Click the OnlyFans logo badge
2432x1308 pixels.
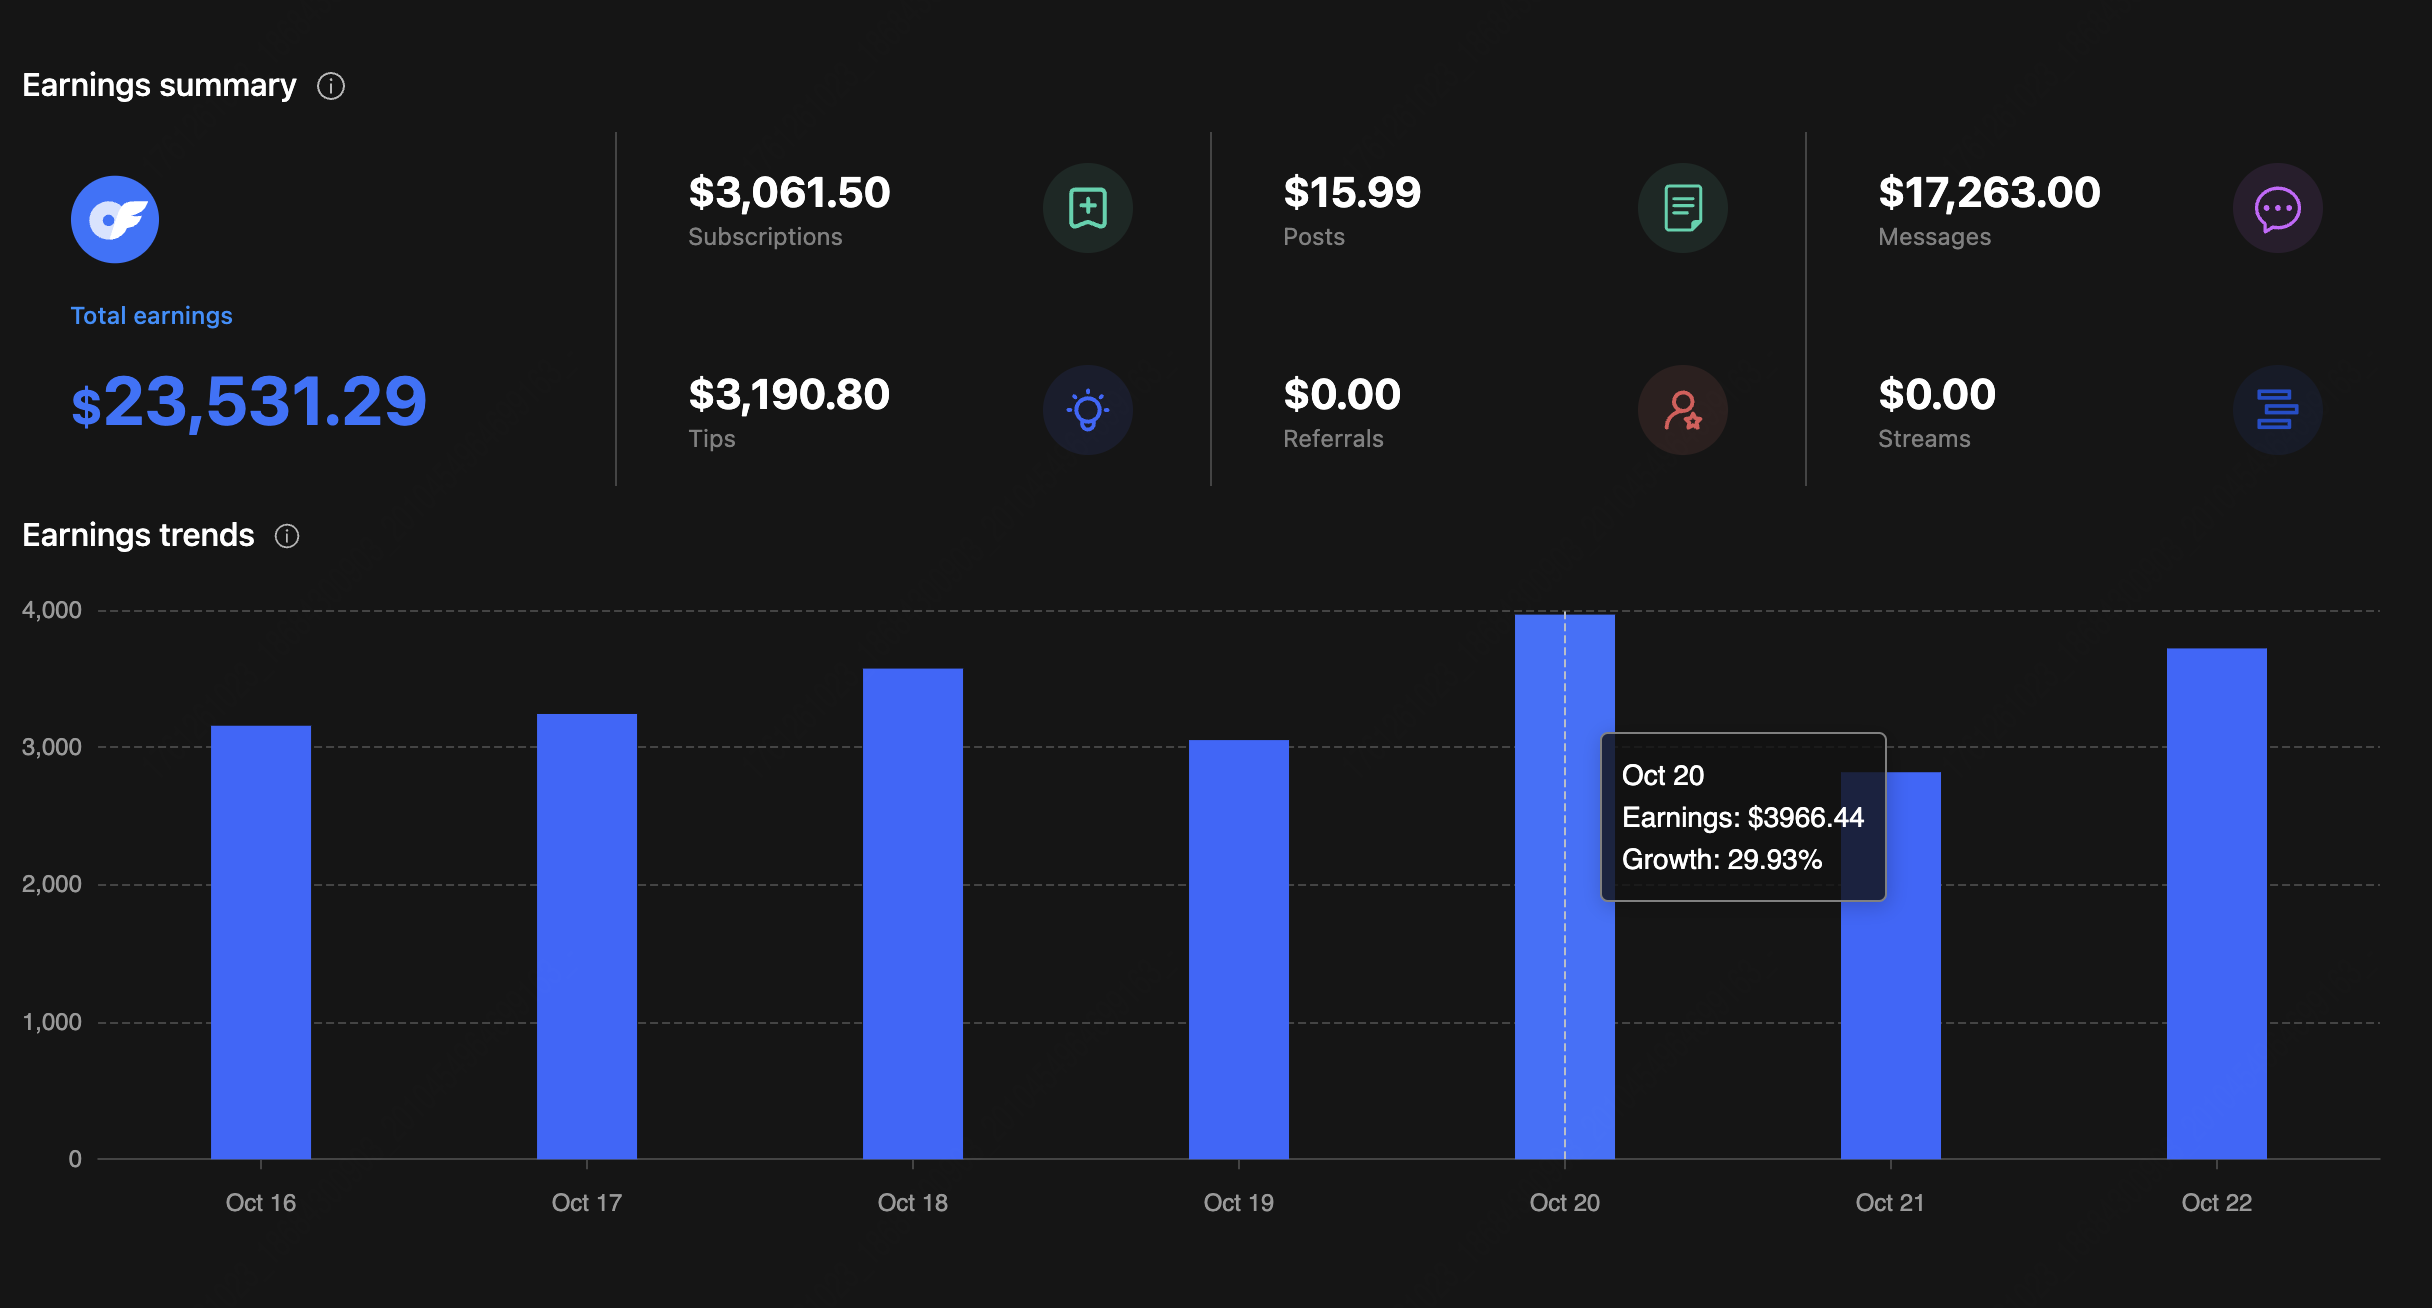pos(114,218)
